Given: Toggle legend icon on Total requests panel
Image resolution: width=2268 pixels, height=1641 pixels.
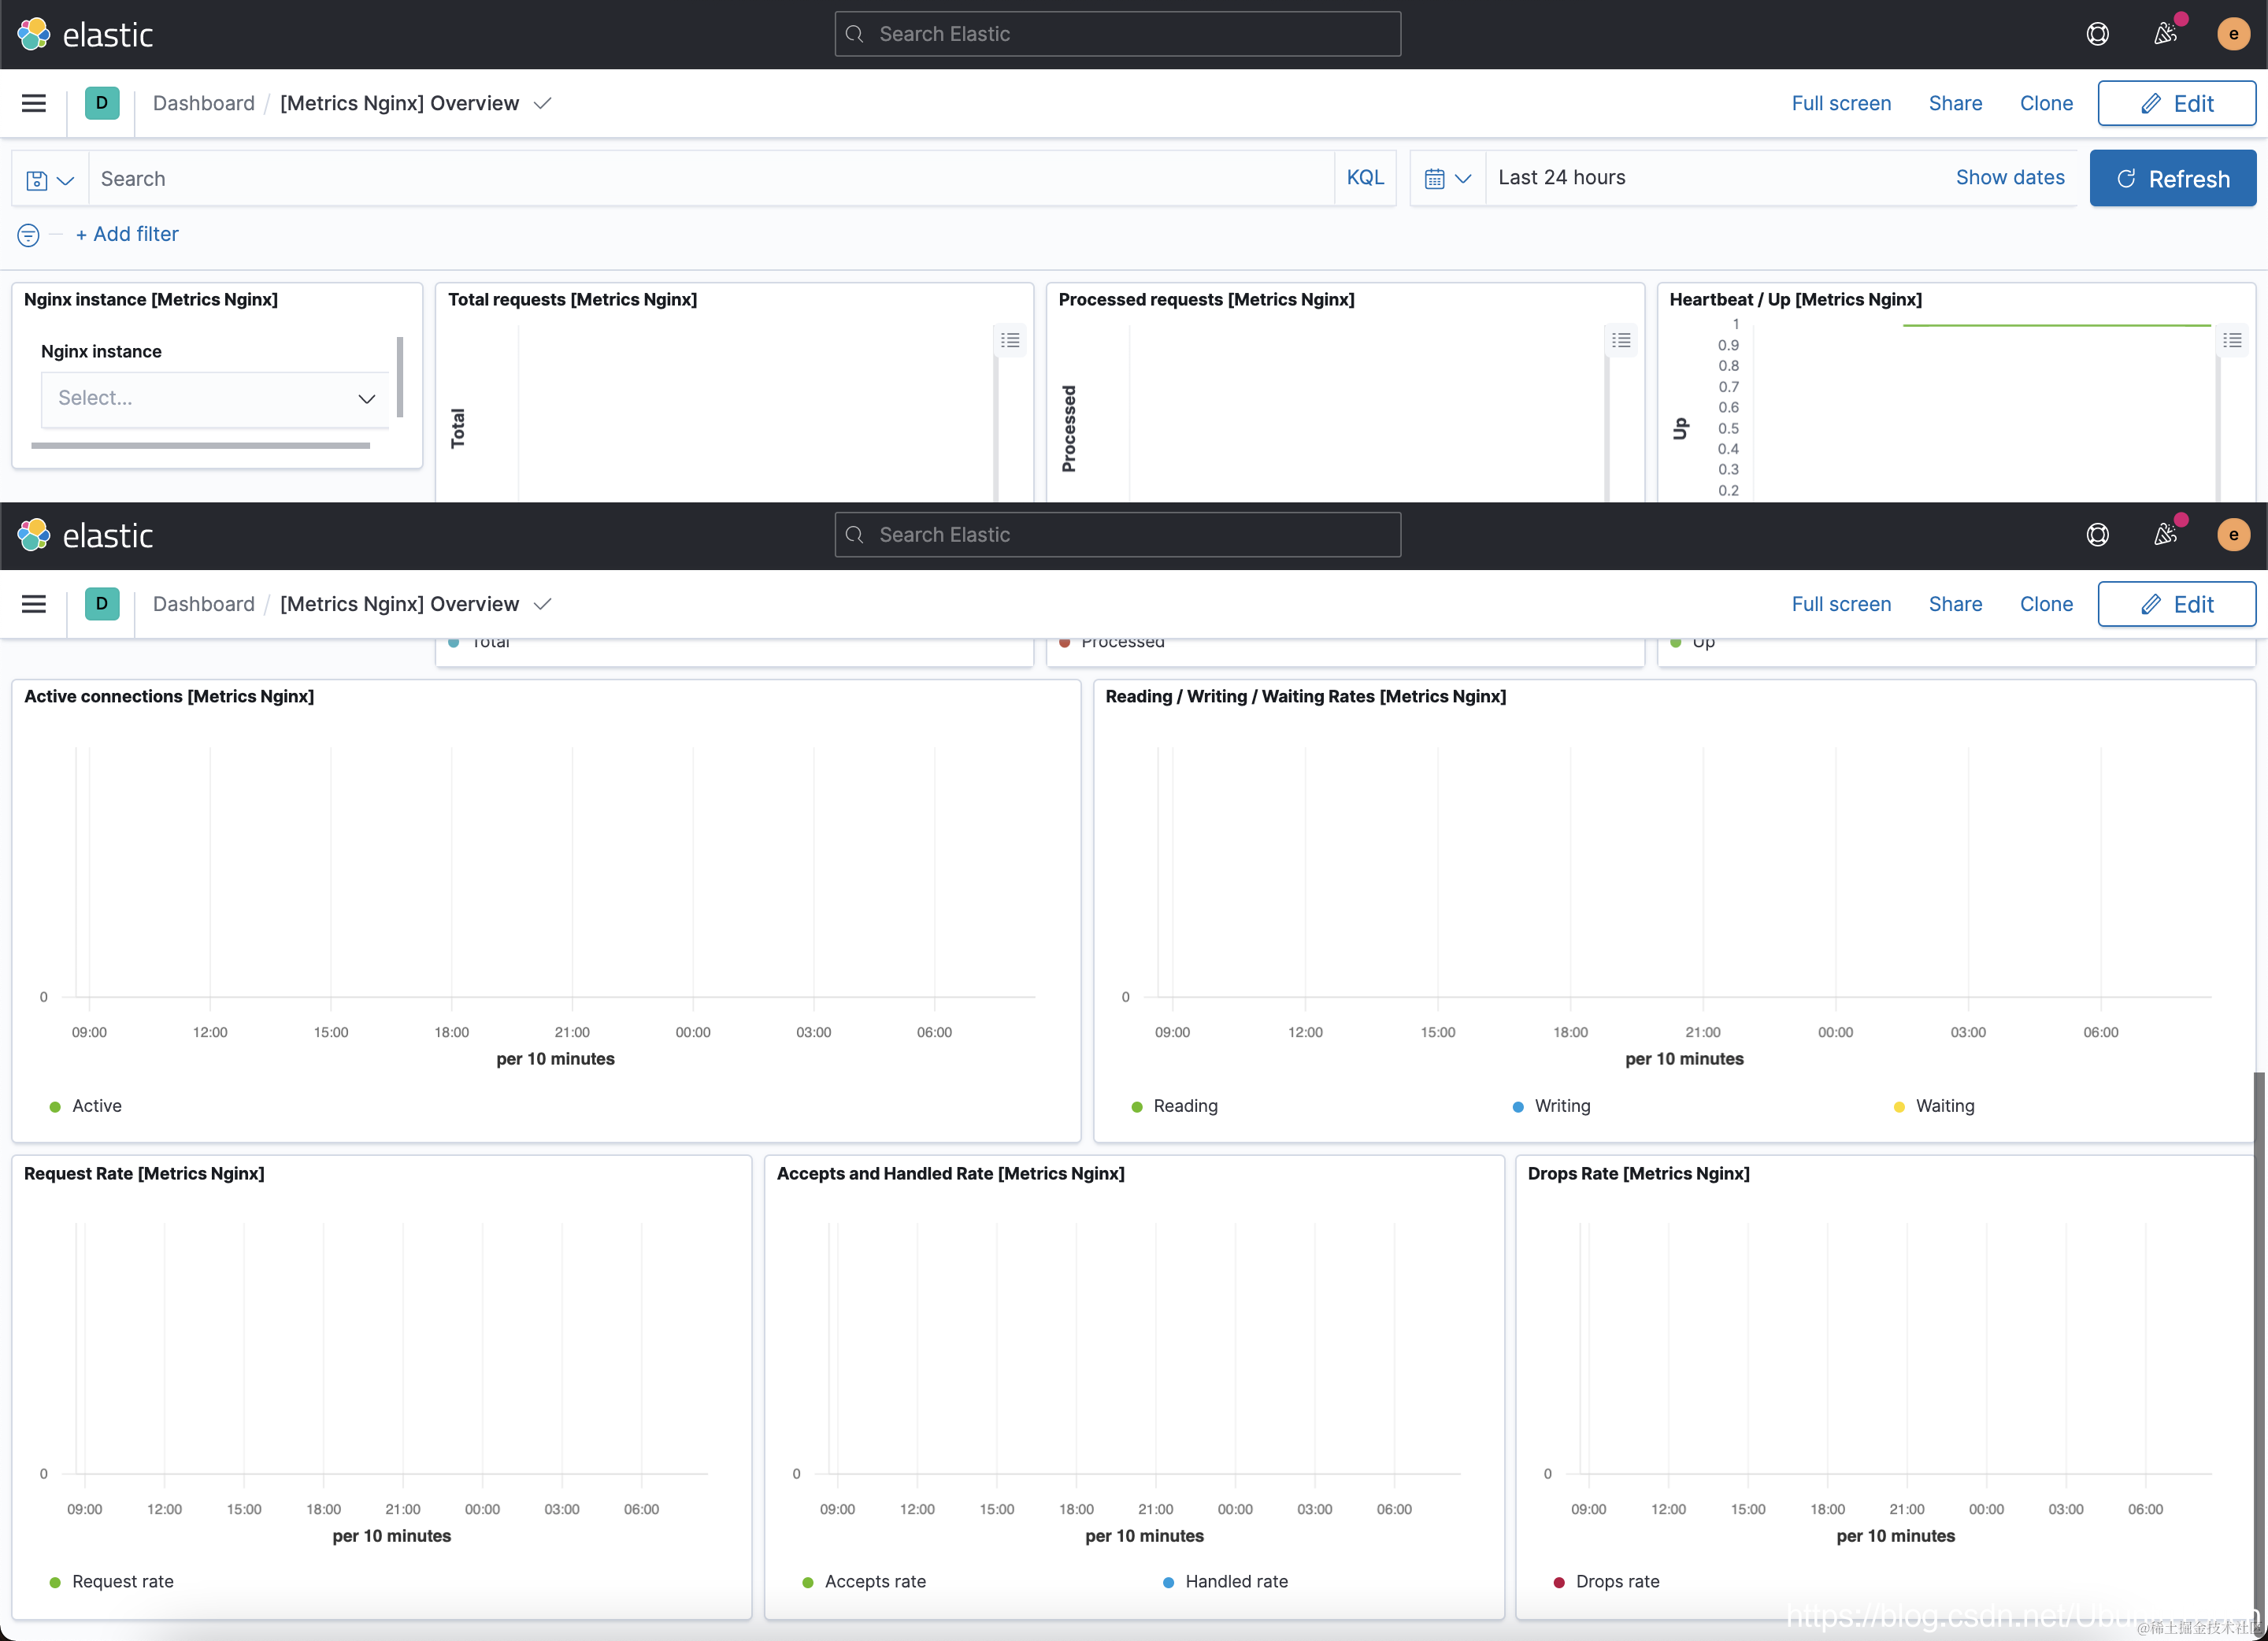Looking at the screenshot, I should pos(1010,341).
